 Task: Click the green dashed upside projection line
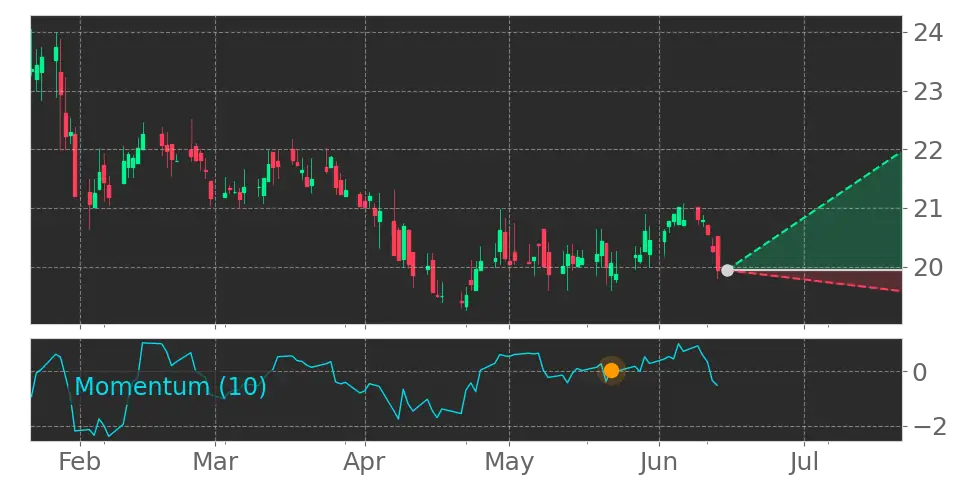coord(815,211)
